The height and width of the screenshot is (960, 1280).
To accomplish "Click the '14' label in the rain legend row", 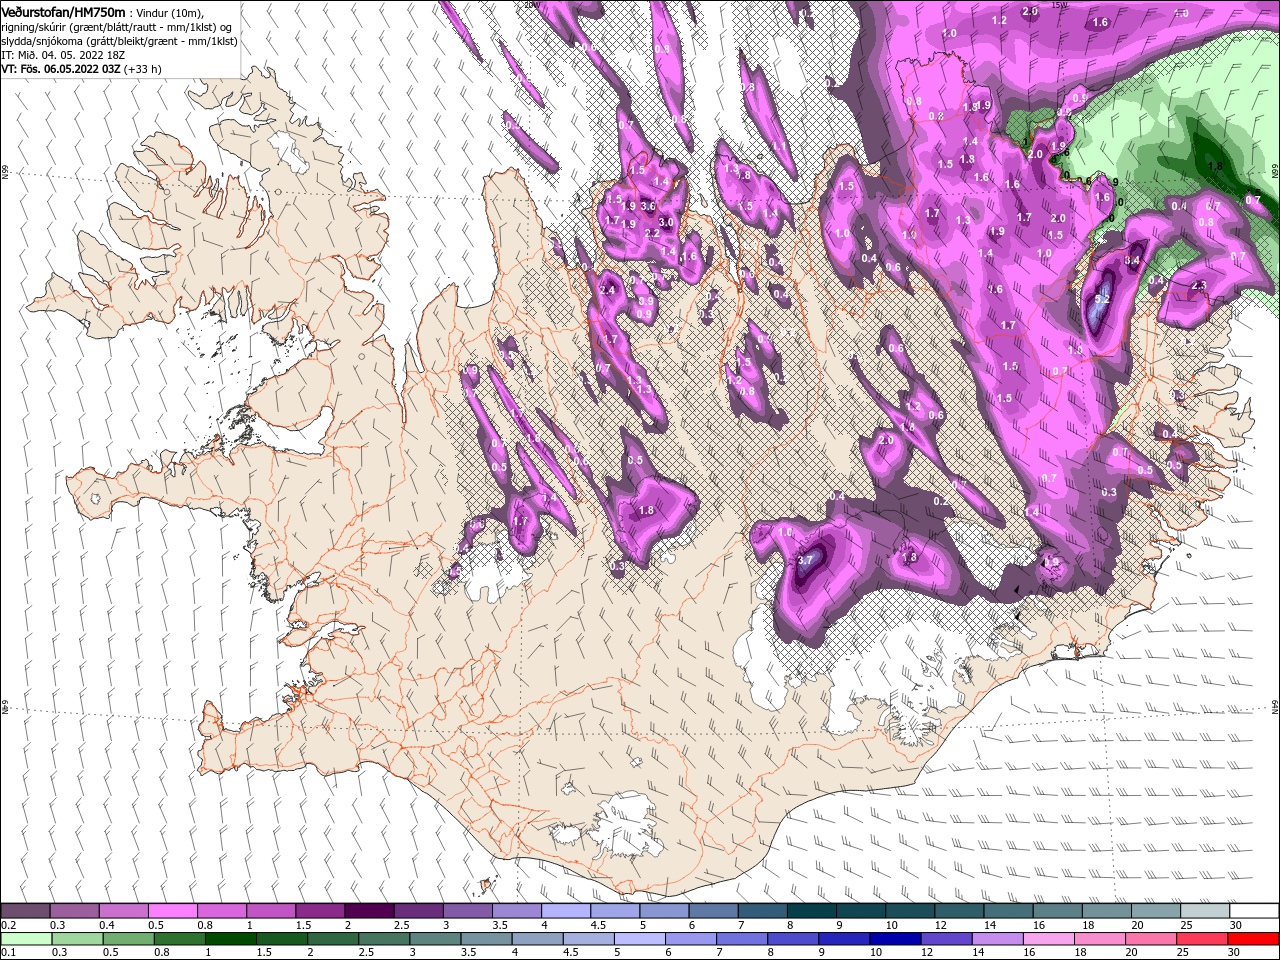I will [978, 953].
